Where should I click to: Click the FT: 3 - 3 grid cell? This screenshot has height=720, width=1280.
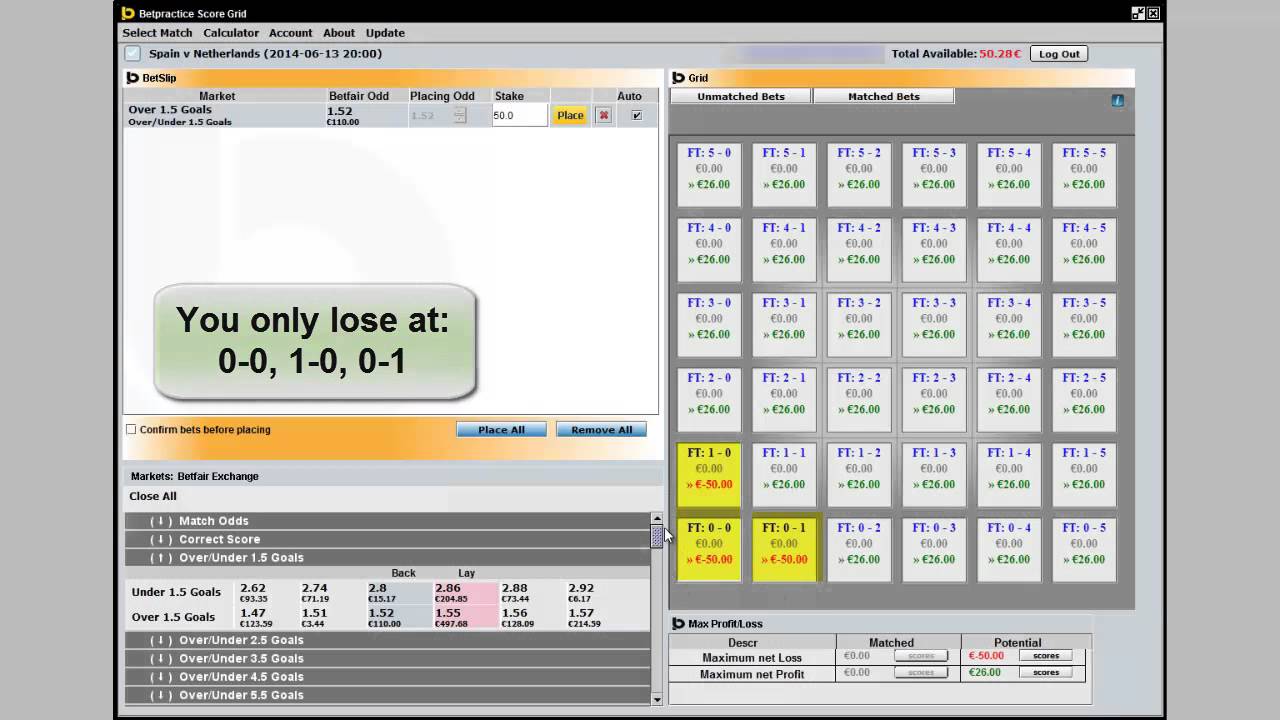[934, 325]
